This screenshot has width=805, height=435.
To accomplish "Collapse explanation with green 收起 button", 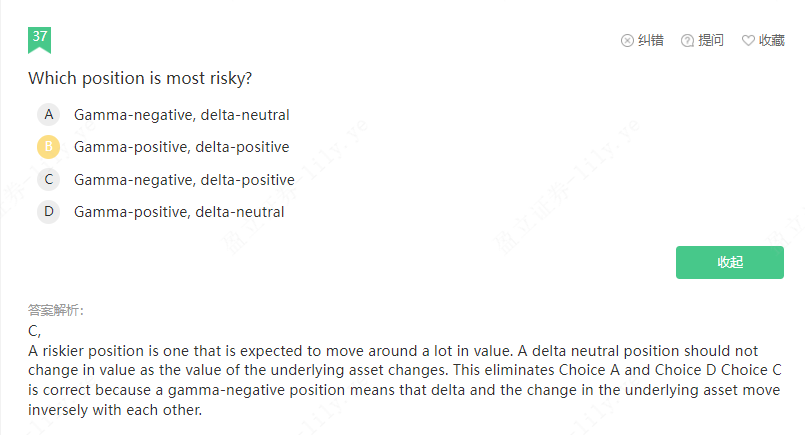I will pos(729,262).
